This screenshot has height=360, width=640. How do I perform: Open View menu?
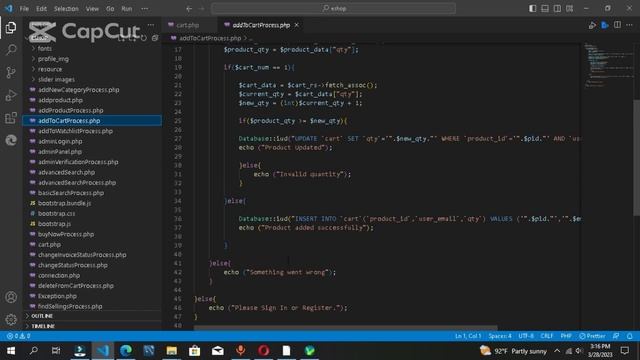[92, 9]
